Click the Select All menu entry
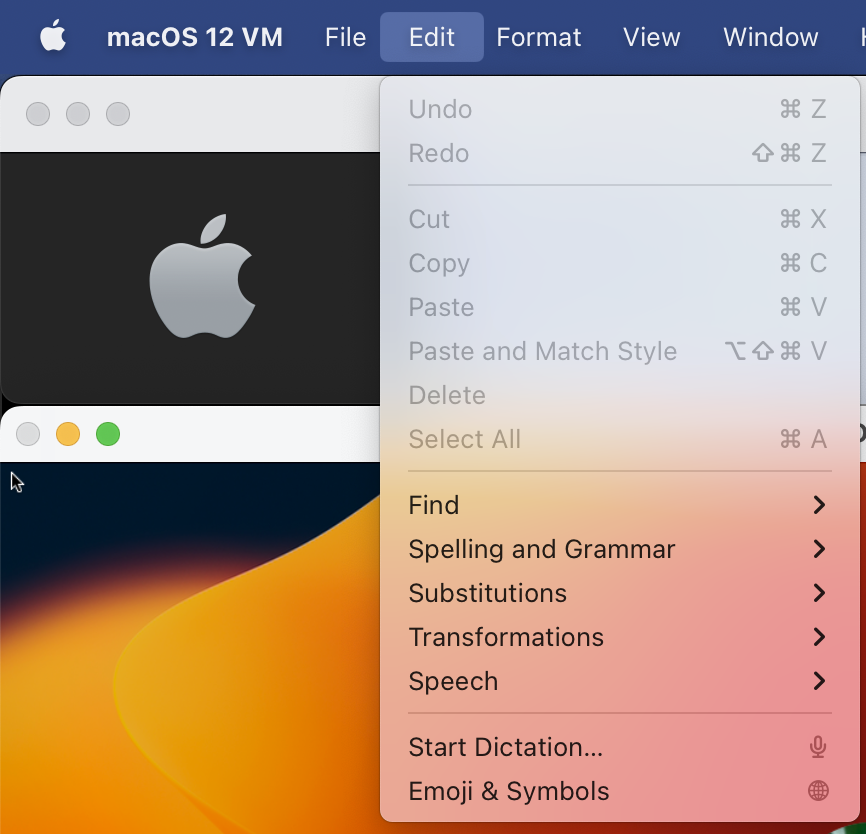 (x=620, y=439)
